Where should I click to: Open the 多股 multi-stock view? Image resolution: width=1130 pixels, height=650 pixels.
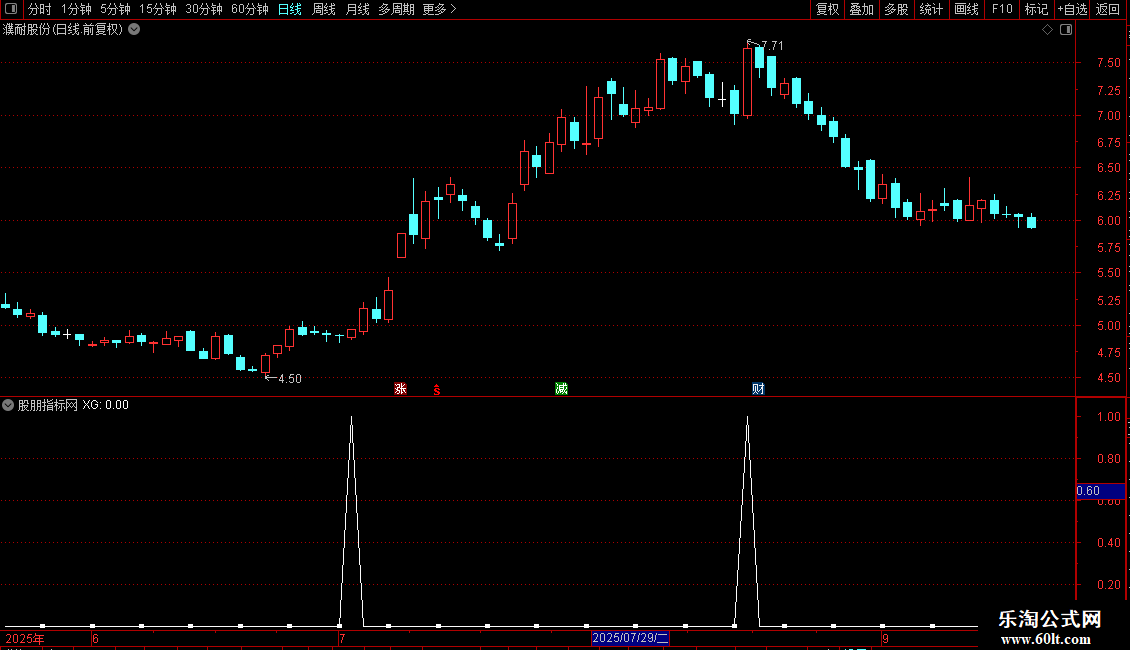pyautogui.click(x=897, y=9)
